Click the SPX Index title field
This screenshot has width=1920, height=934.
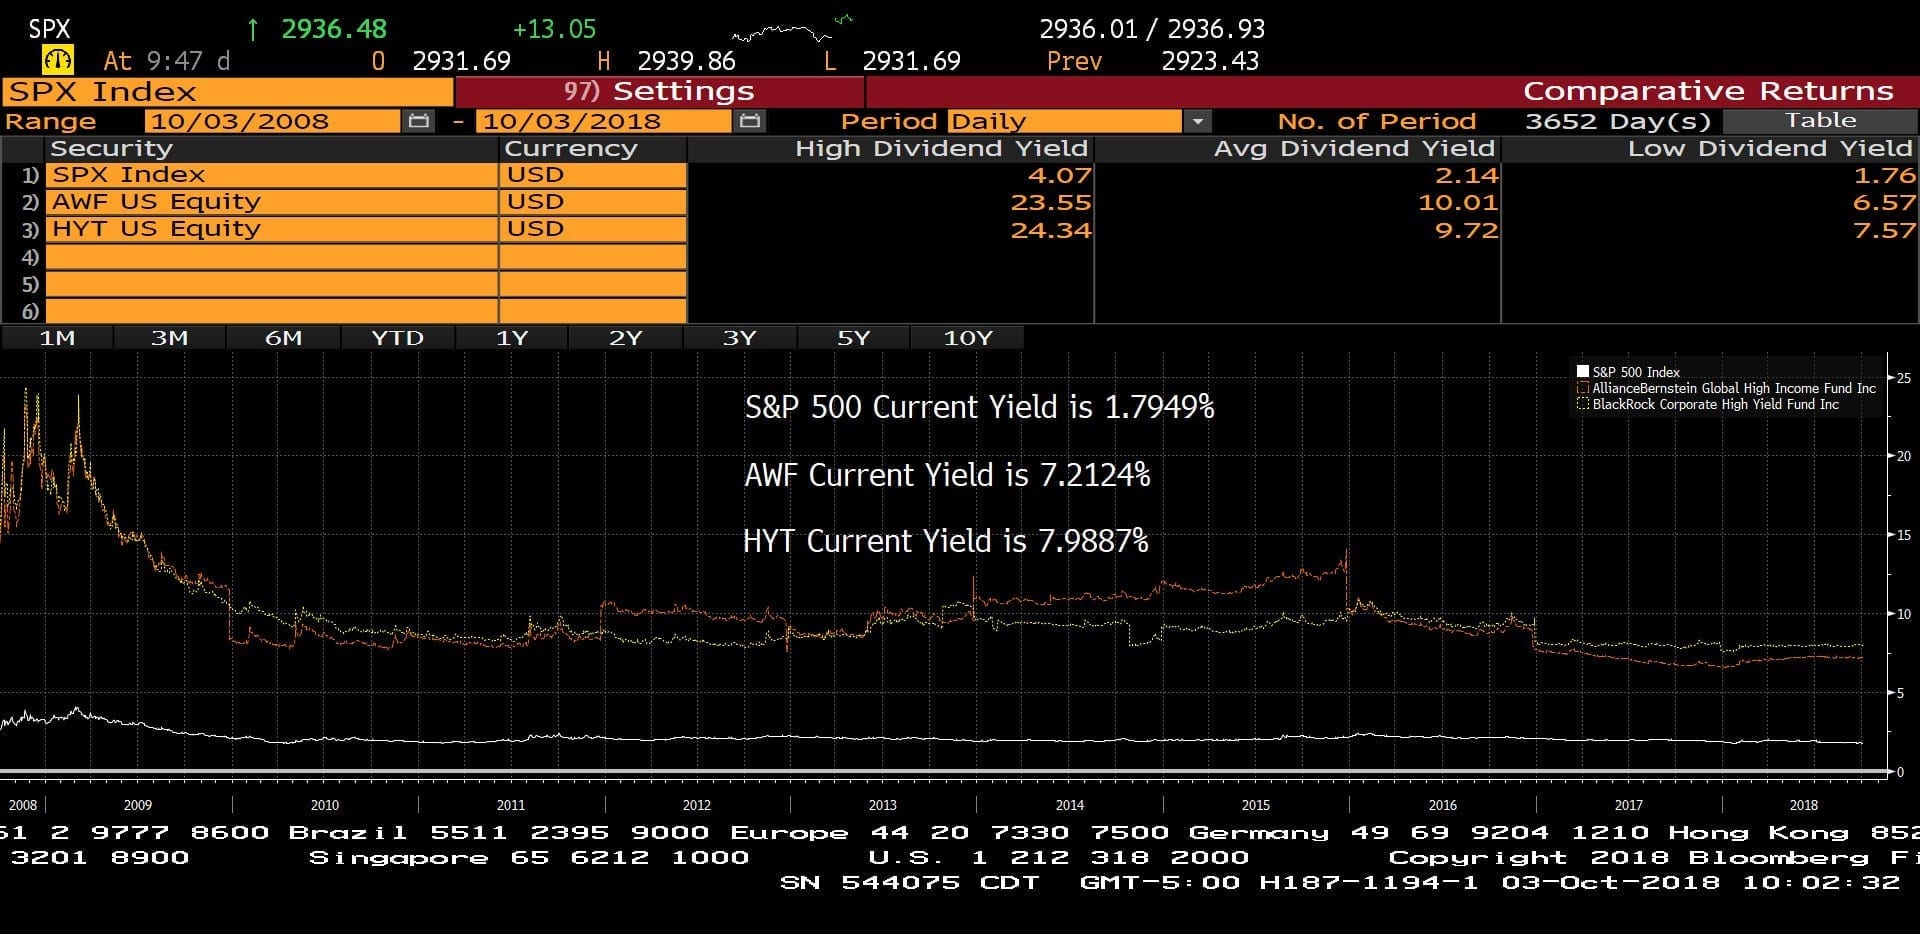227,92
